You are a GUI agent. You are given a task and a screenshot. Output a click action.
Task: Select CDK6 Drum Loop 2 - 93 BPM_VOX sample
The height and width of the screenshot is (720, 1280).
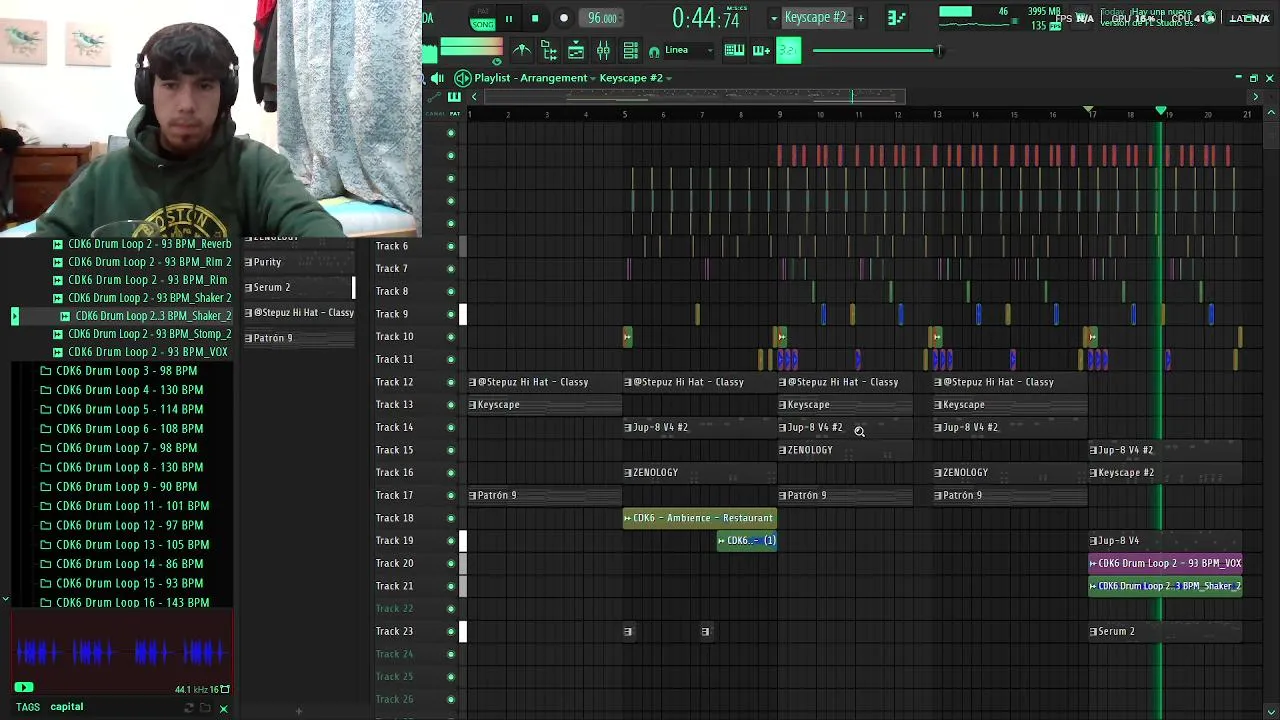140,352
